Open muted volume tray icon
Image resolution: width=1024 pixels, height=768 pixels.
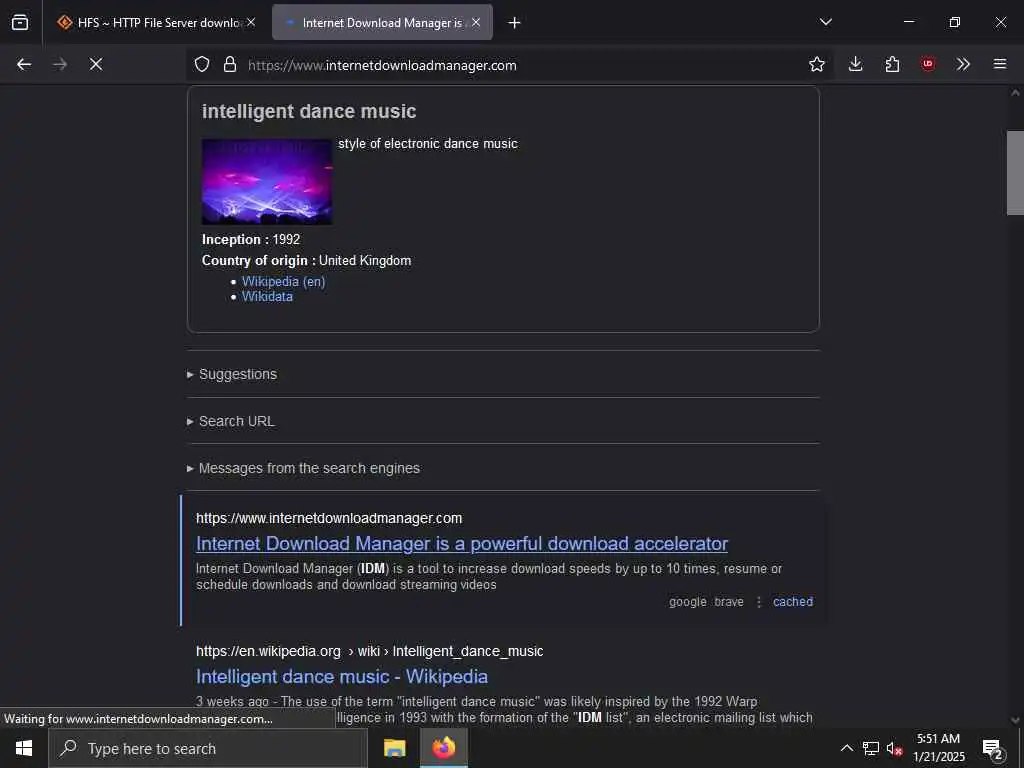tap(895, 748)
